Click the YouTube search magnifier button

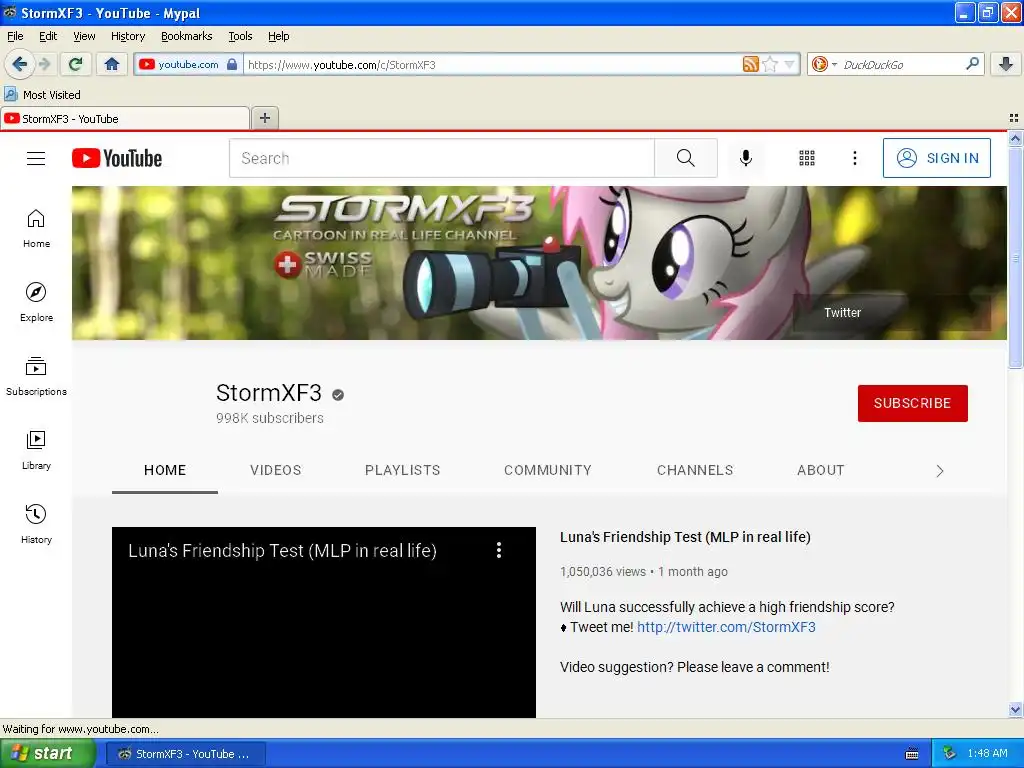click(x=686, y=158)
